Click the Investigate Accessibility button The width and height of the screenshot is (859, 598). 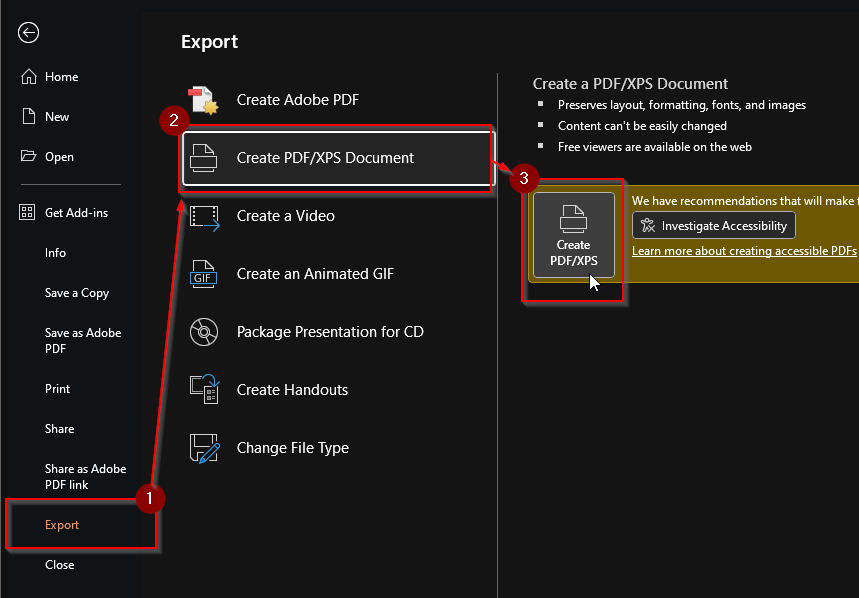(713, 225)
